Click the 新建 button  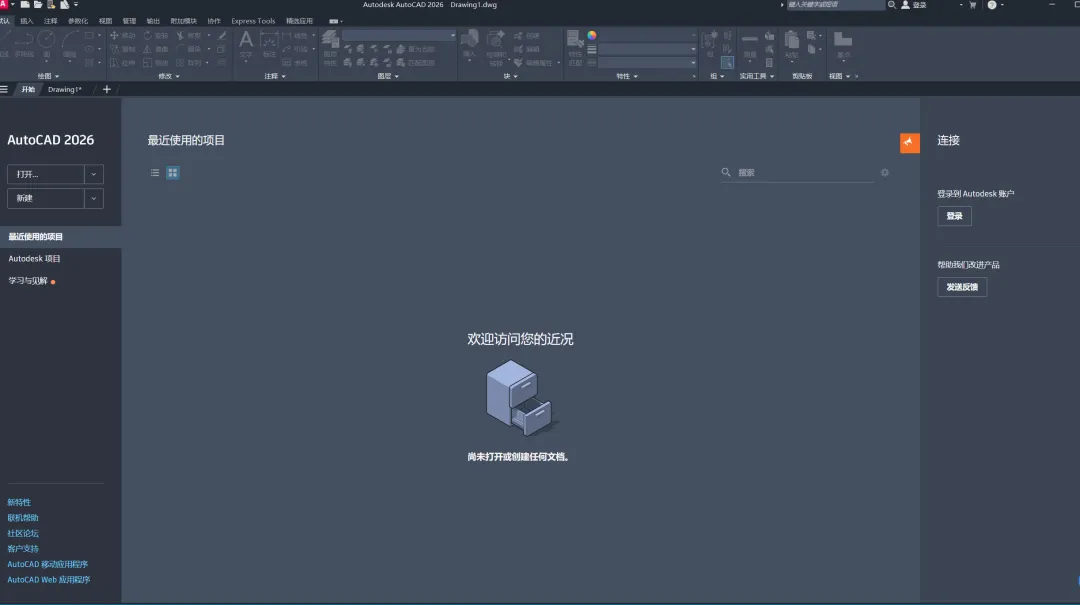tap(45, 198)
